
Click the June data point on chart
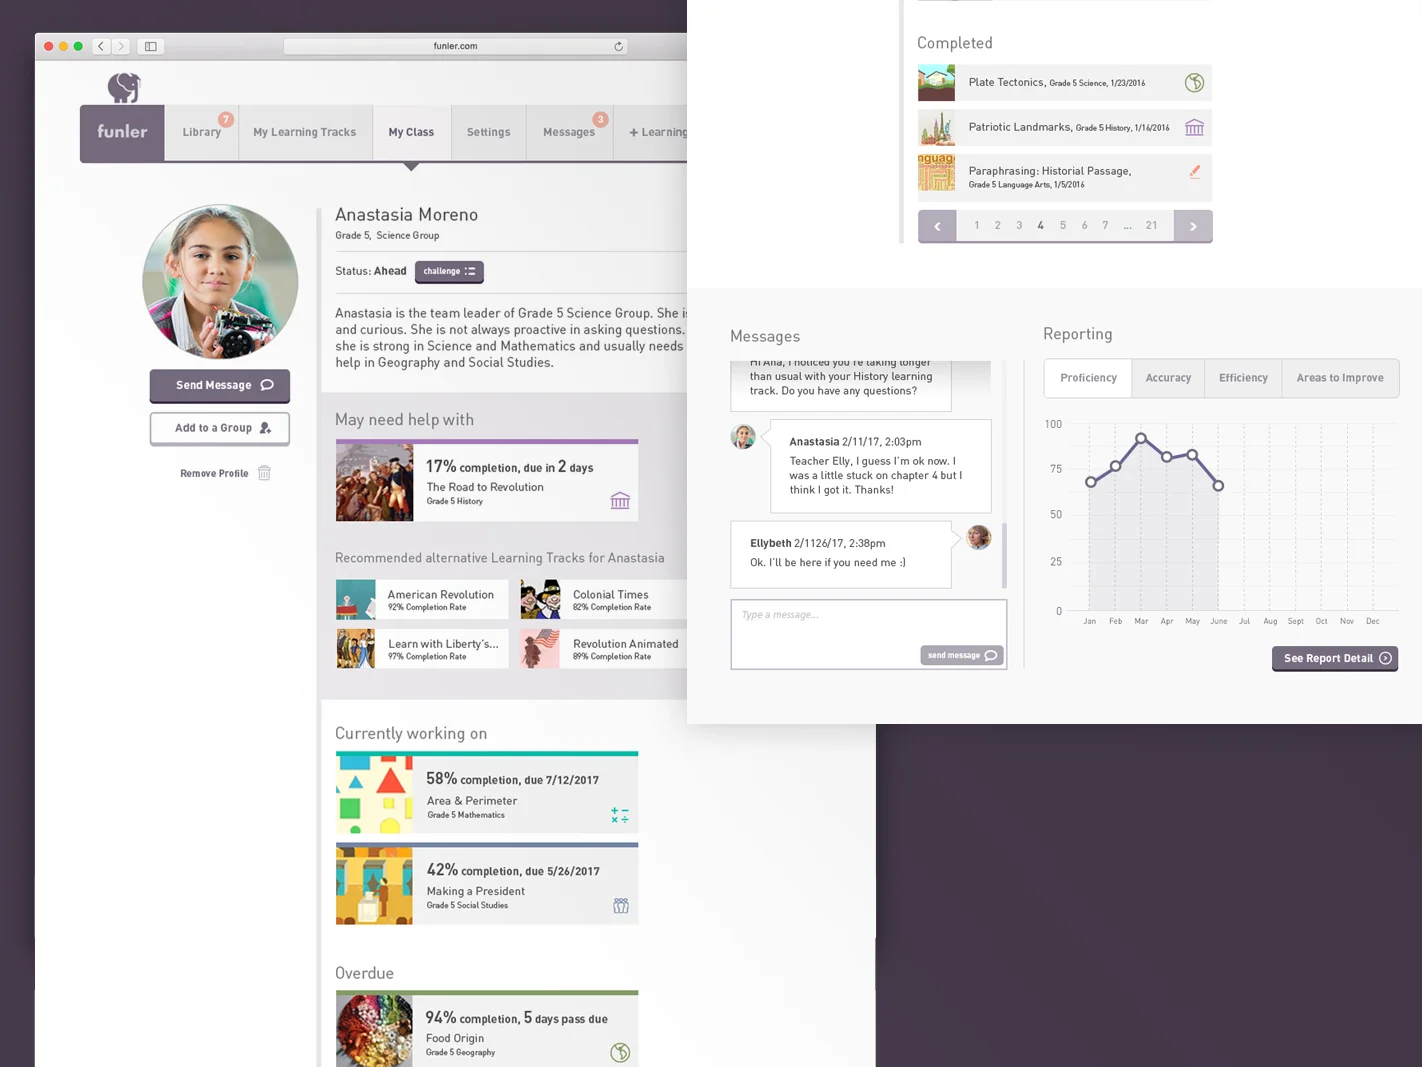tap(1218, 486)
